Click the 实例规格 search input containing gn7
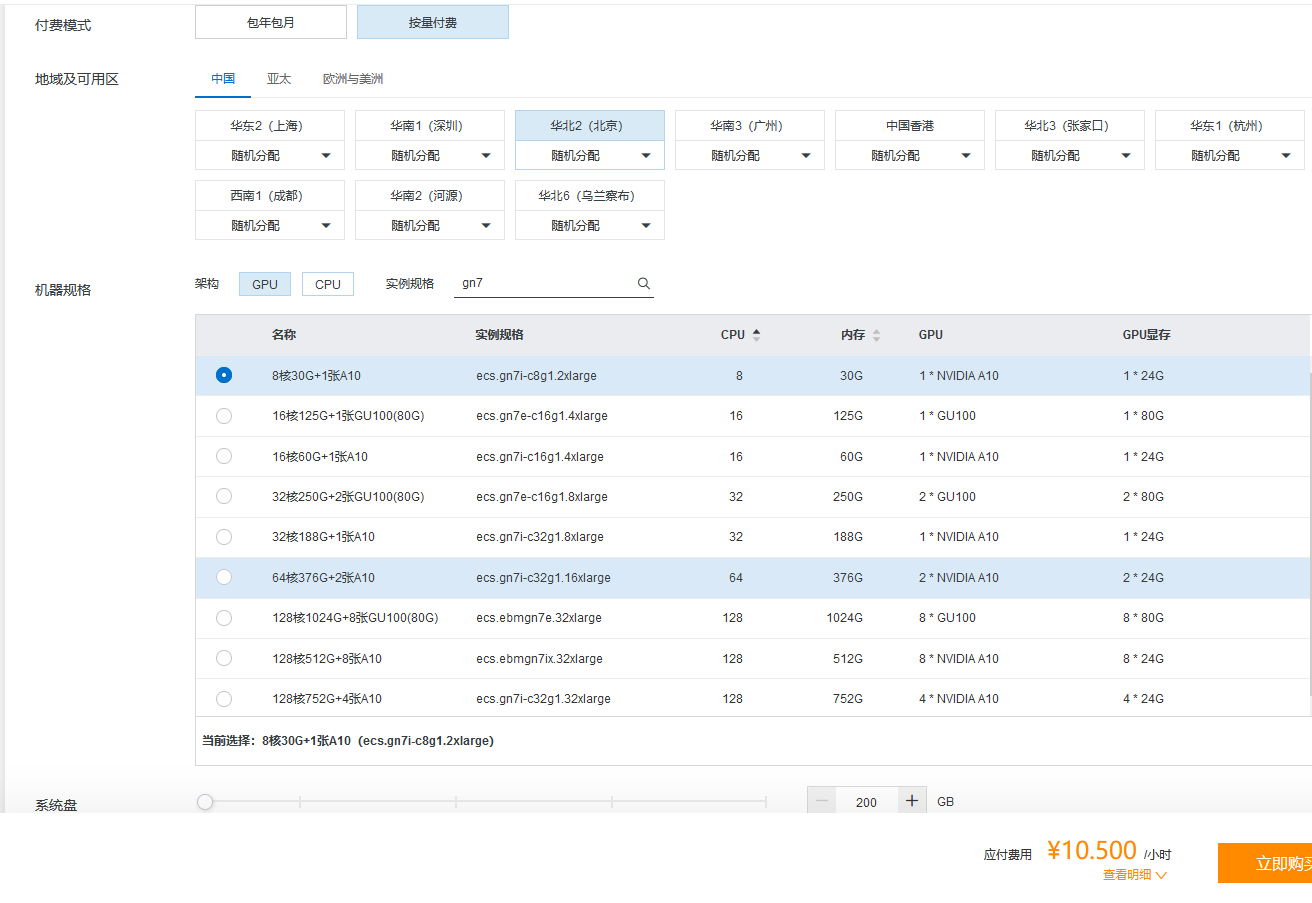 (554, 284)
